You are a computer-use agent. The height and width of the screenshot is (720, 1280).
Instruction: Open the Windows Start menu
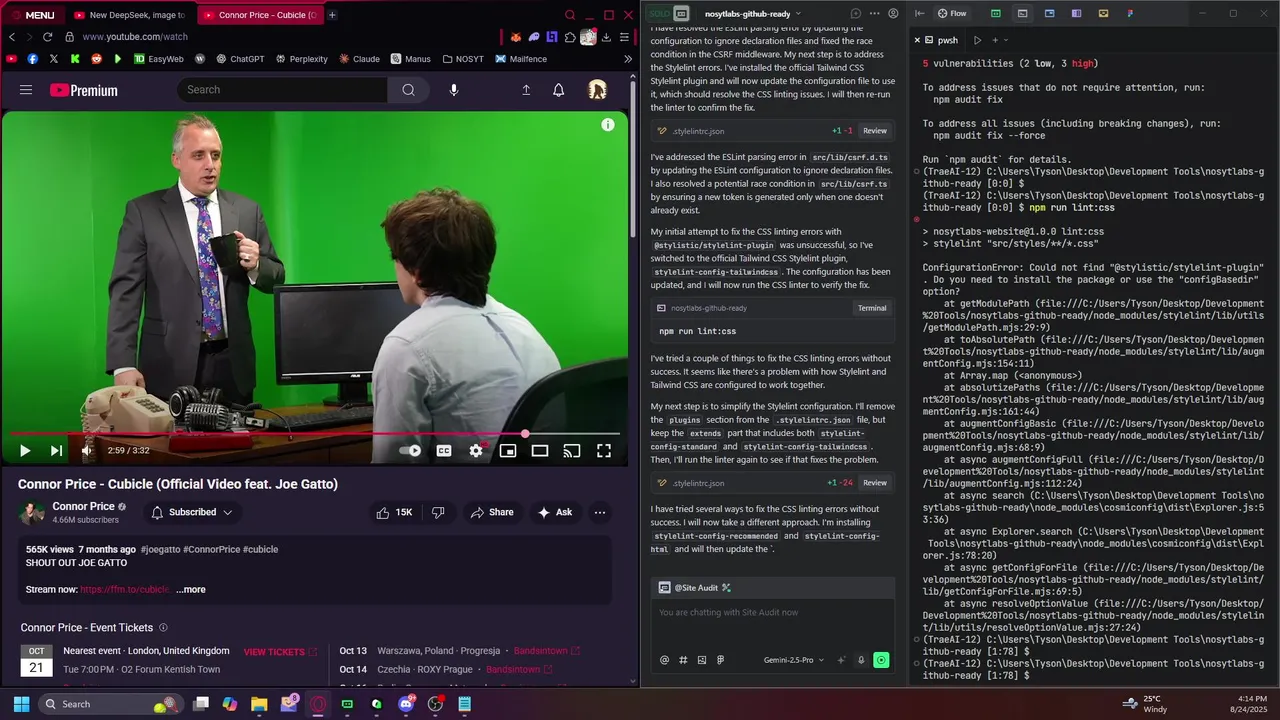(21, 704)
